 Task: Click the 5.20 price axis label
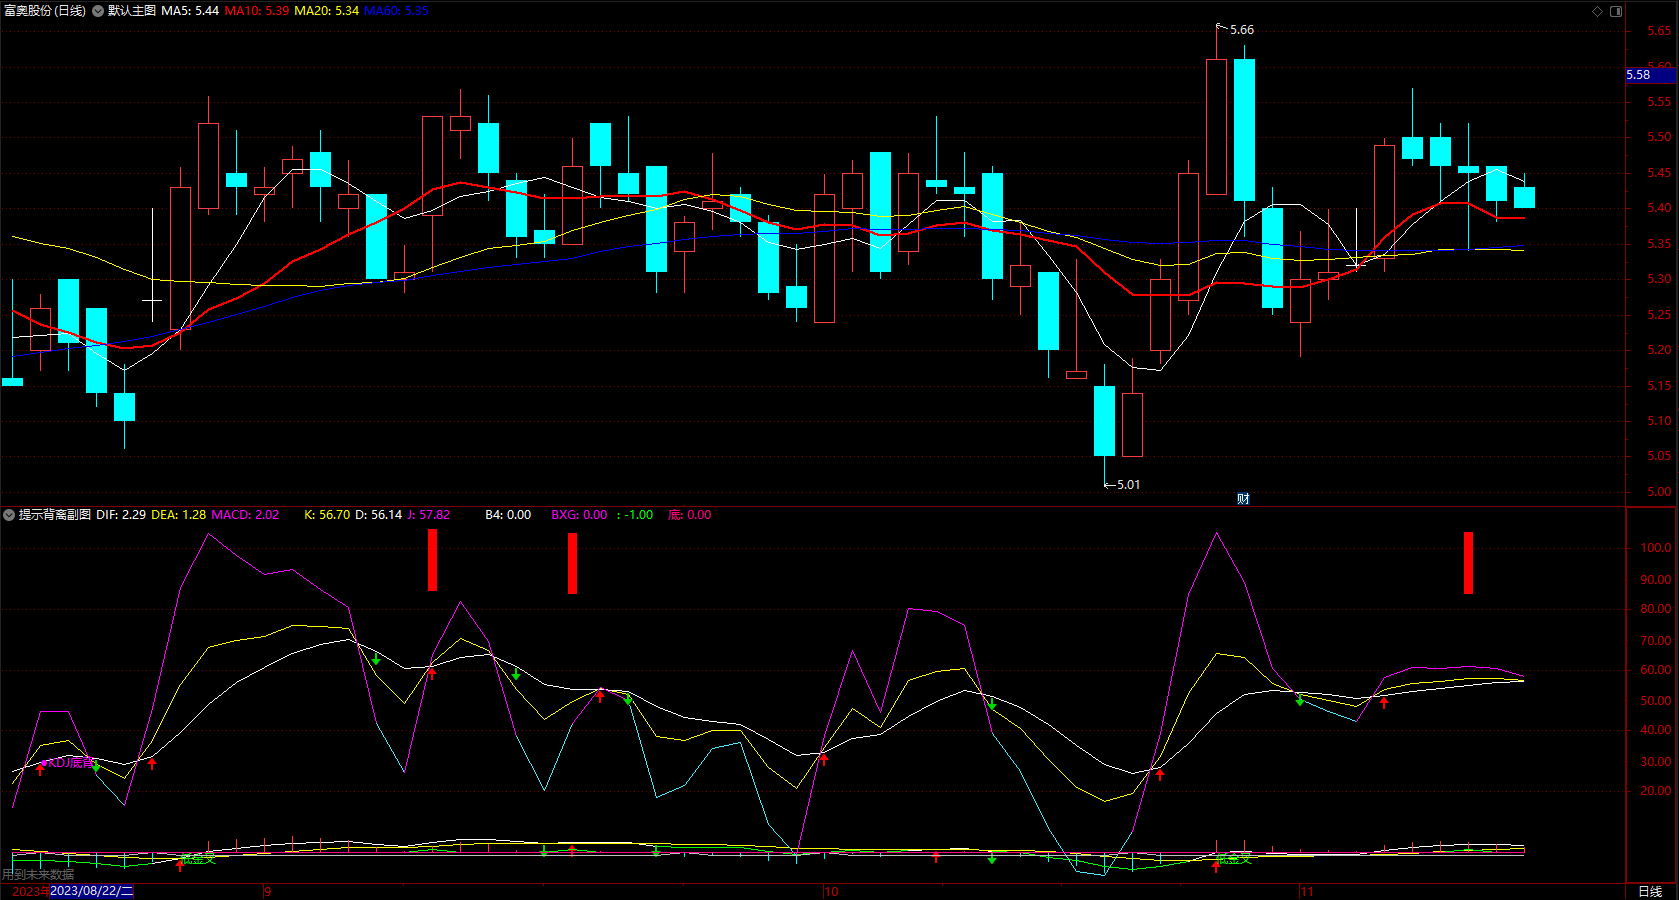pyautogui.click(x=1659, y=350)
